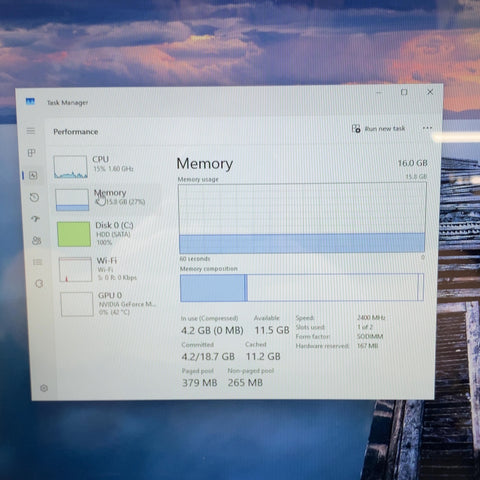Click the Memory mini graph thumbnail
Viewport: 480px width, 480px height.
tap(72, 200)
